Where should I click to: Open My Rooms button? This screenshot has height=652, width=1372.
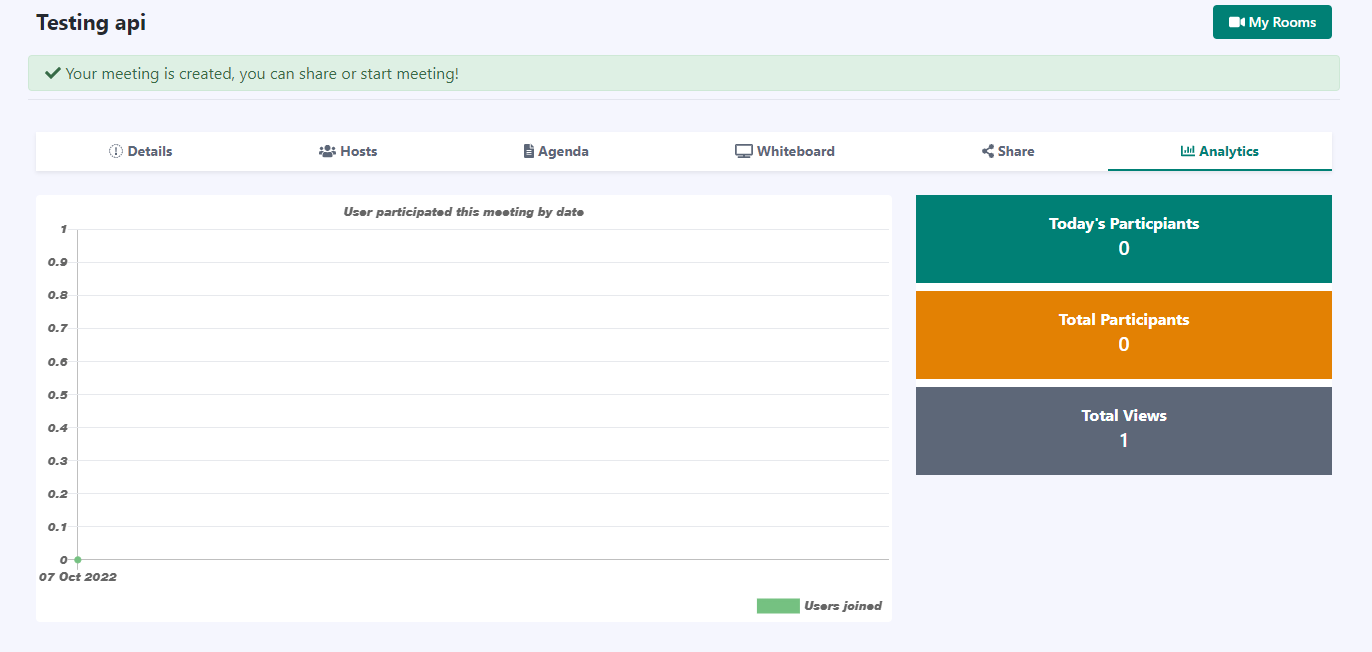pyautogui.click(x=1271, y=22)
